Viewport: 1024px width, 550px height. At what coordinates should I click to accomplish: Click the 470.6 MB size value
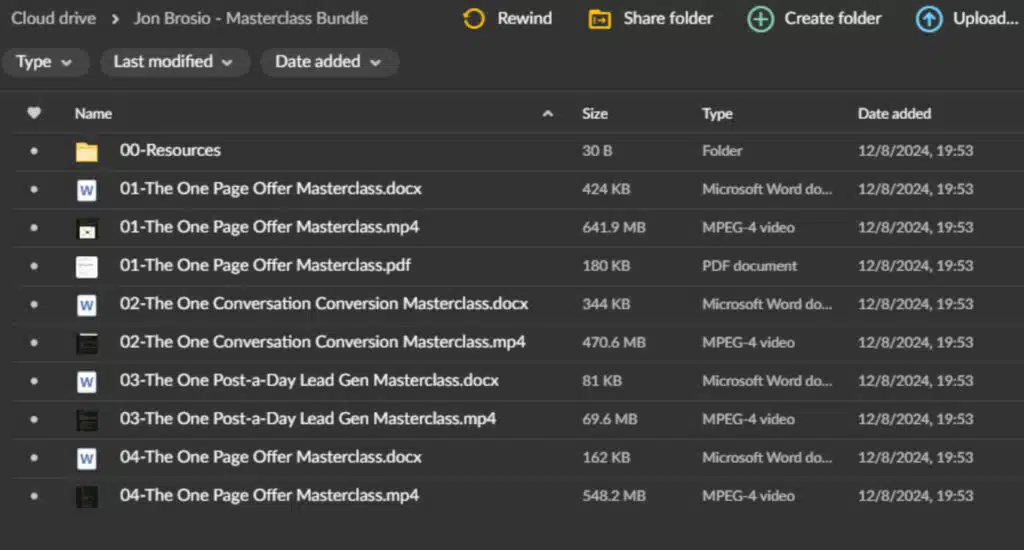[x=614, y=342]
